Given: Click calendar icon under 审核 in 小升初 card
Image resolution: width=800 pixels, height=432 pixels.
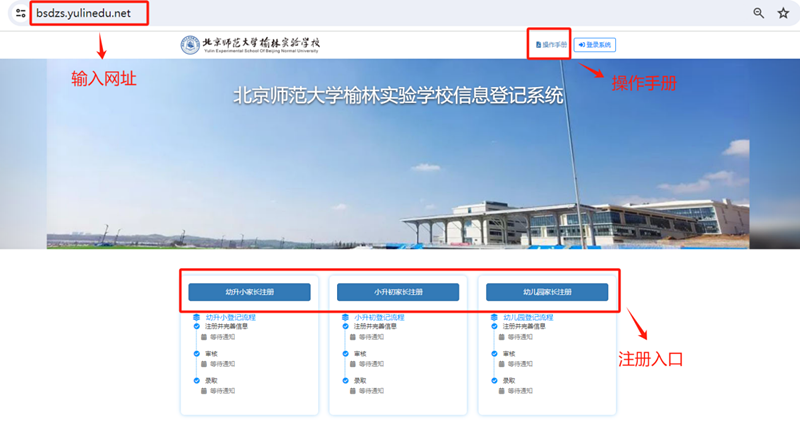Looking at the screenshot, I should (353, 364).
